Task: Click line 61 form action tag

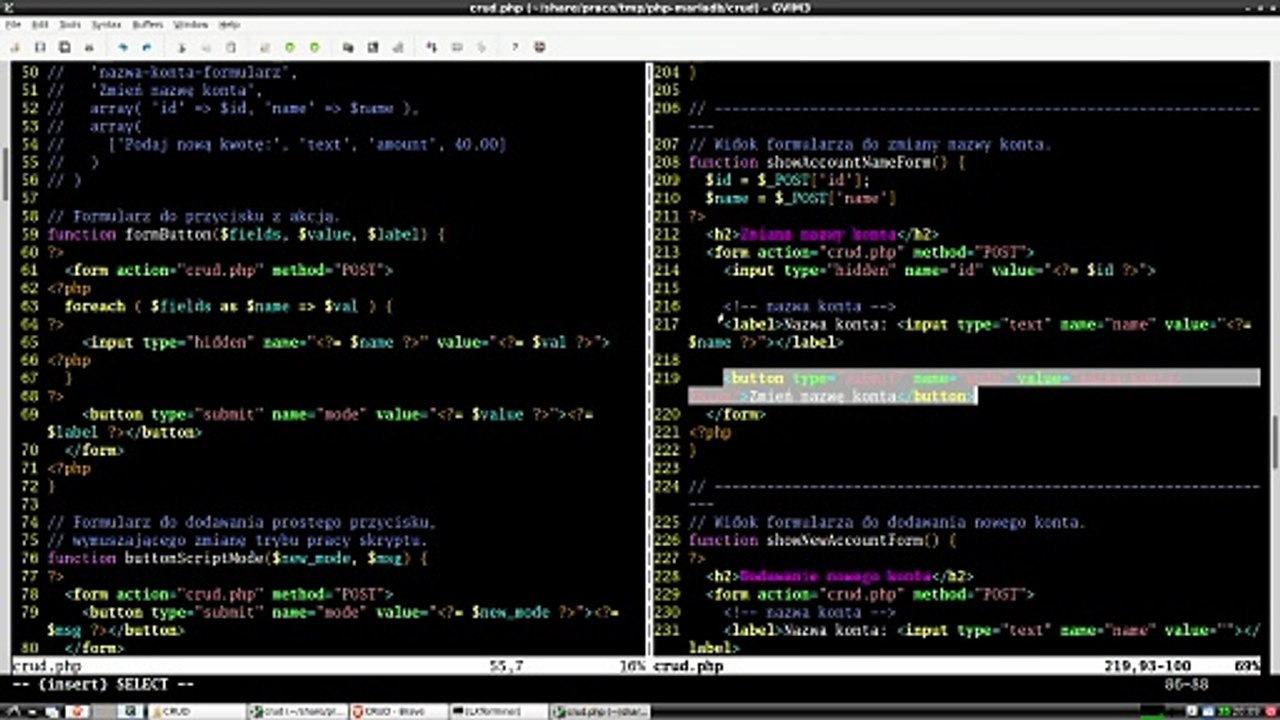Action: pos(228,270)
